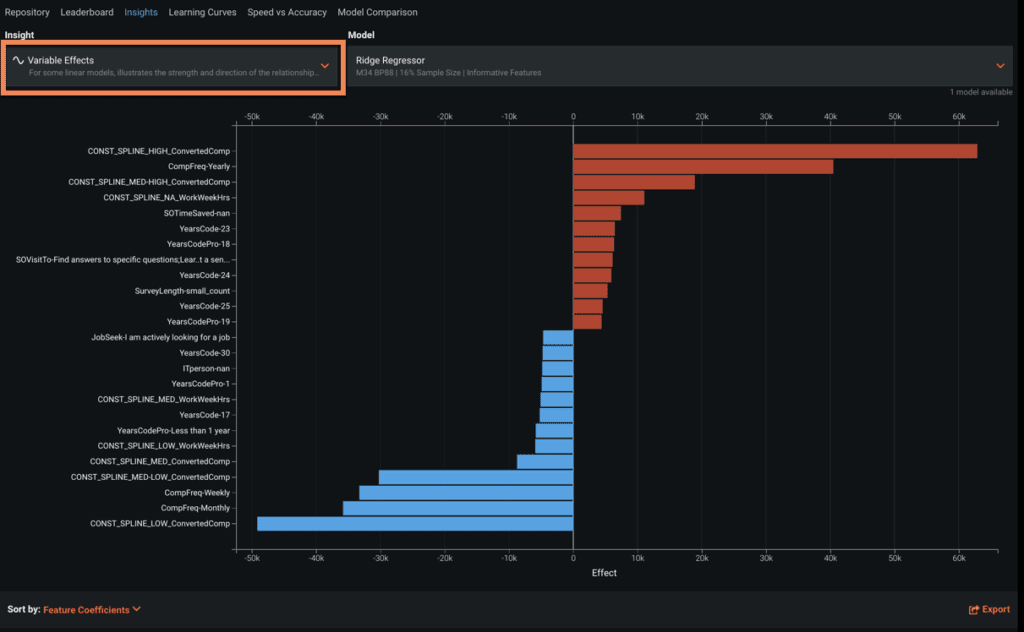
Task: Go to Speed vs Accuracy tab
Action: (287, 12)
